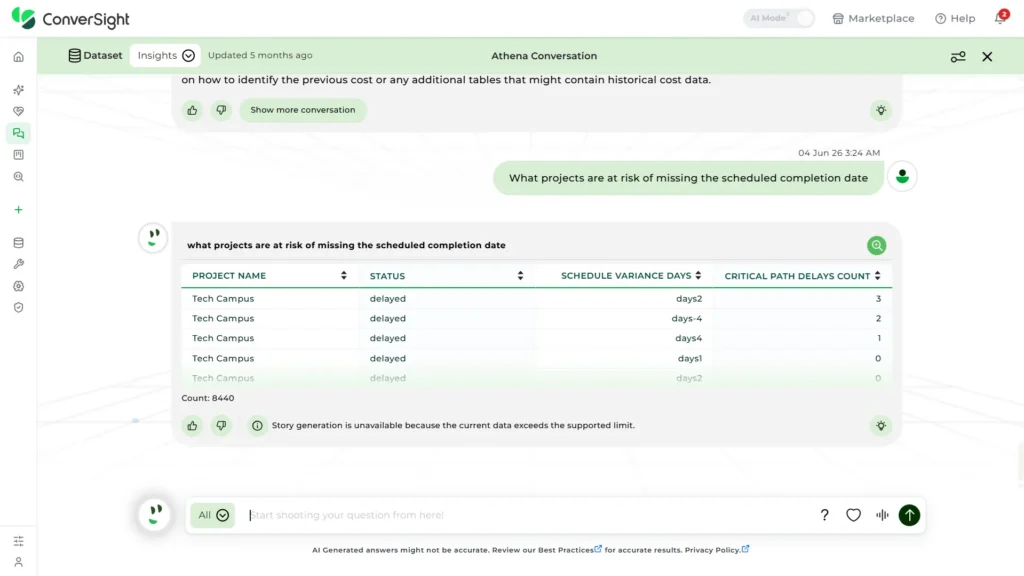Viewport: 1024px width, 576px height.
Task: Click lightbulb icon beside story generation message
Action: (x=881, y=426)
